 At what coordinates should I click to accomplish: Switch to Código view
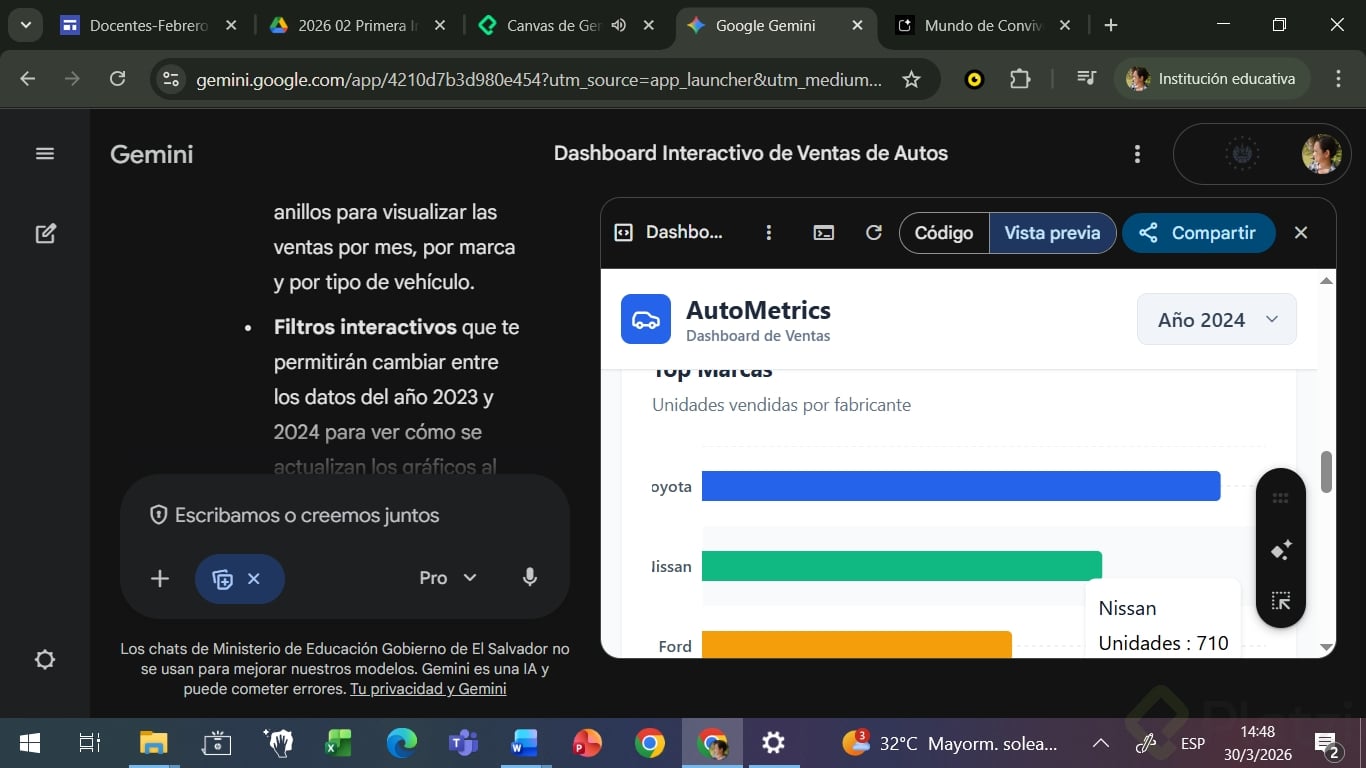[x=944, y=233]
